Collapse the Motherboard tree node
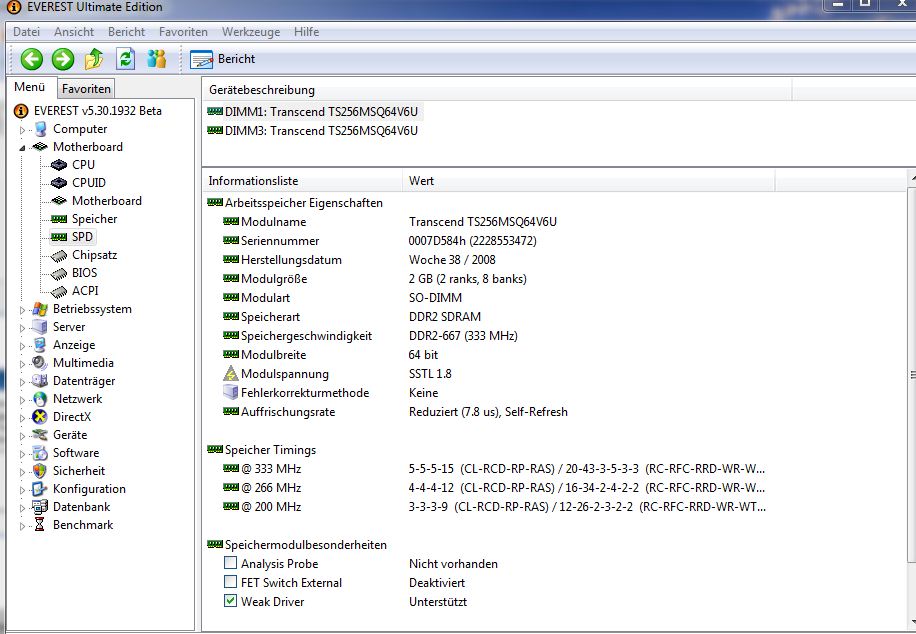This screenshot has width=916, height=634. [22, 148]
